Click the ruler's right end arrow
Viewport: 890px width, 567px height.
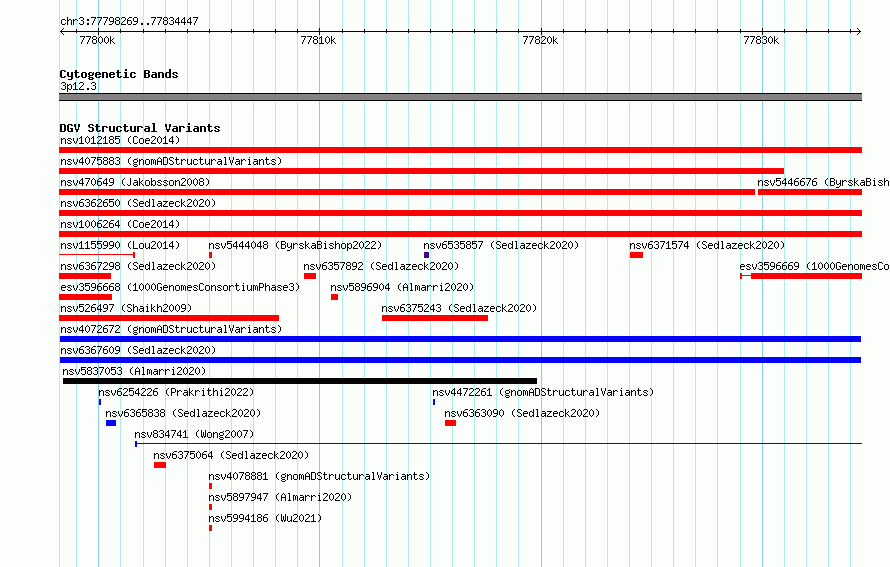[859, 31]
